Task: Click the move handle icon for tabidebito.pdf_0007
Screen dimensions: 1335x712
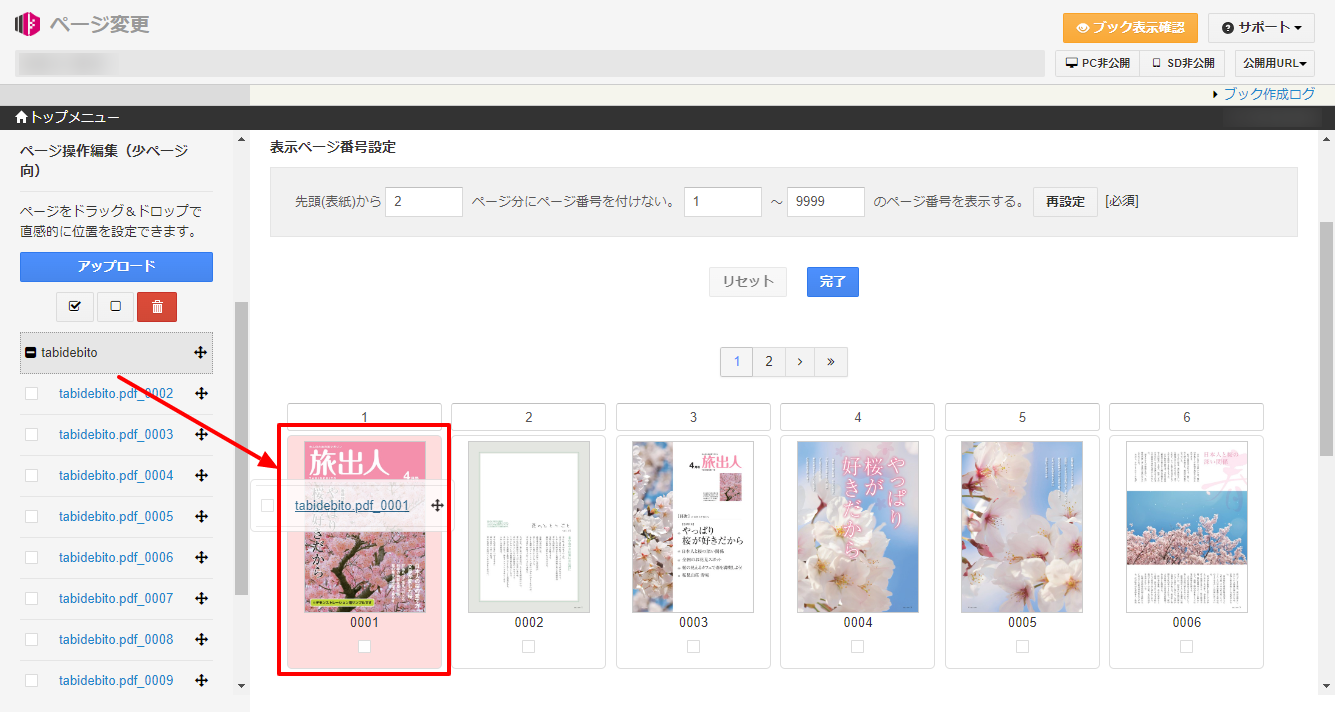Action: 201,599
